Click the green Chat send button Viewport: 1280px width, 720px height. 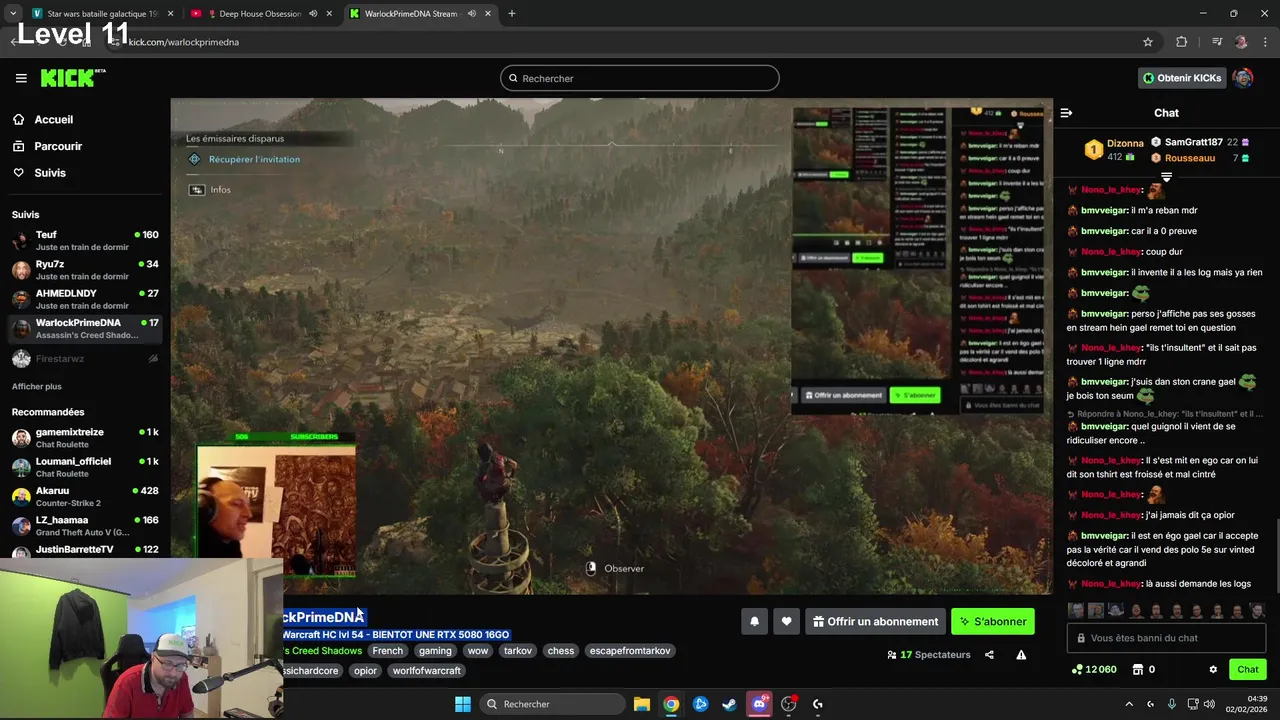coord(1248,669)
